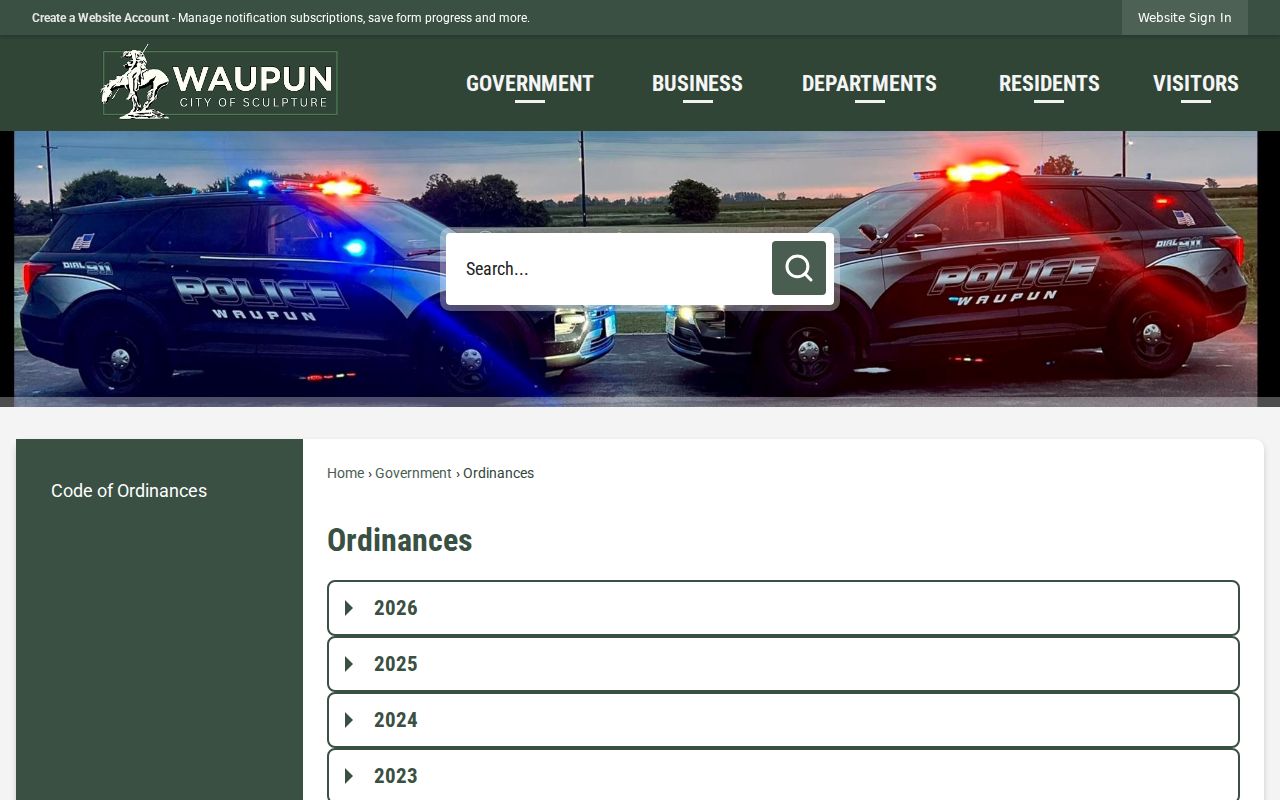Open the Government menu
Viewport: 1280px width, 800px height.
[530, 84]
